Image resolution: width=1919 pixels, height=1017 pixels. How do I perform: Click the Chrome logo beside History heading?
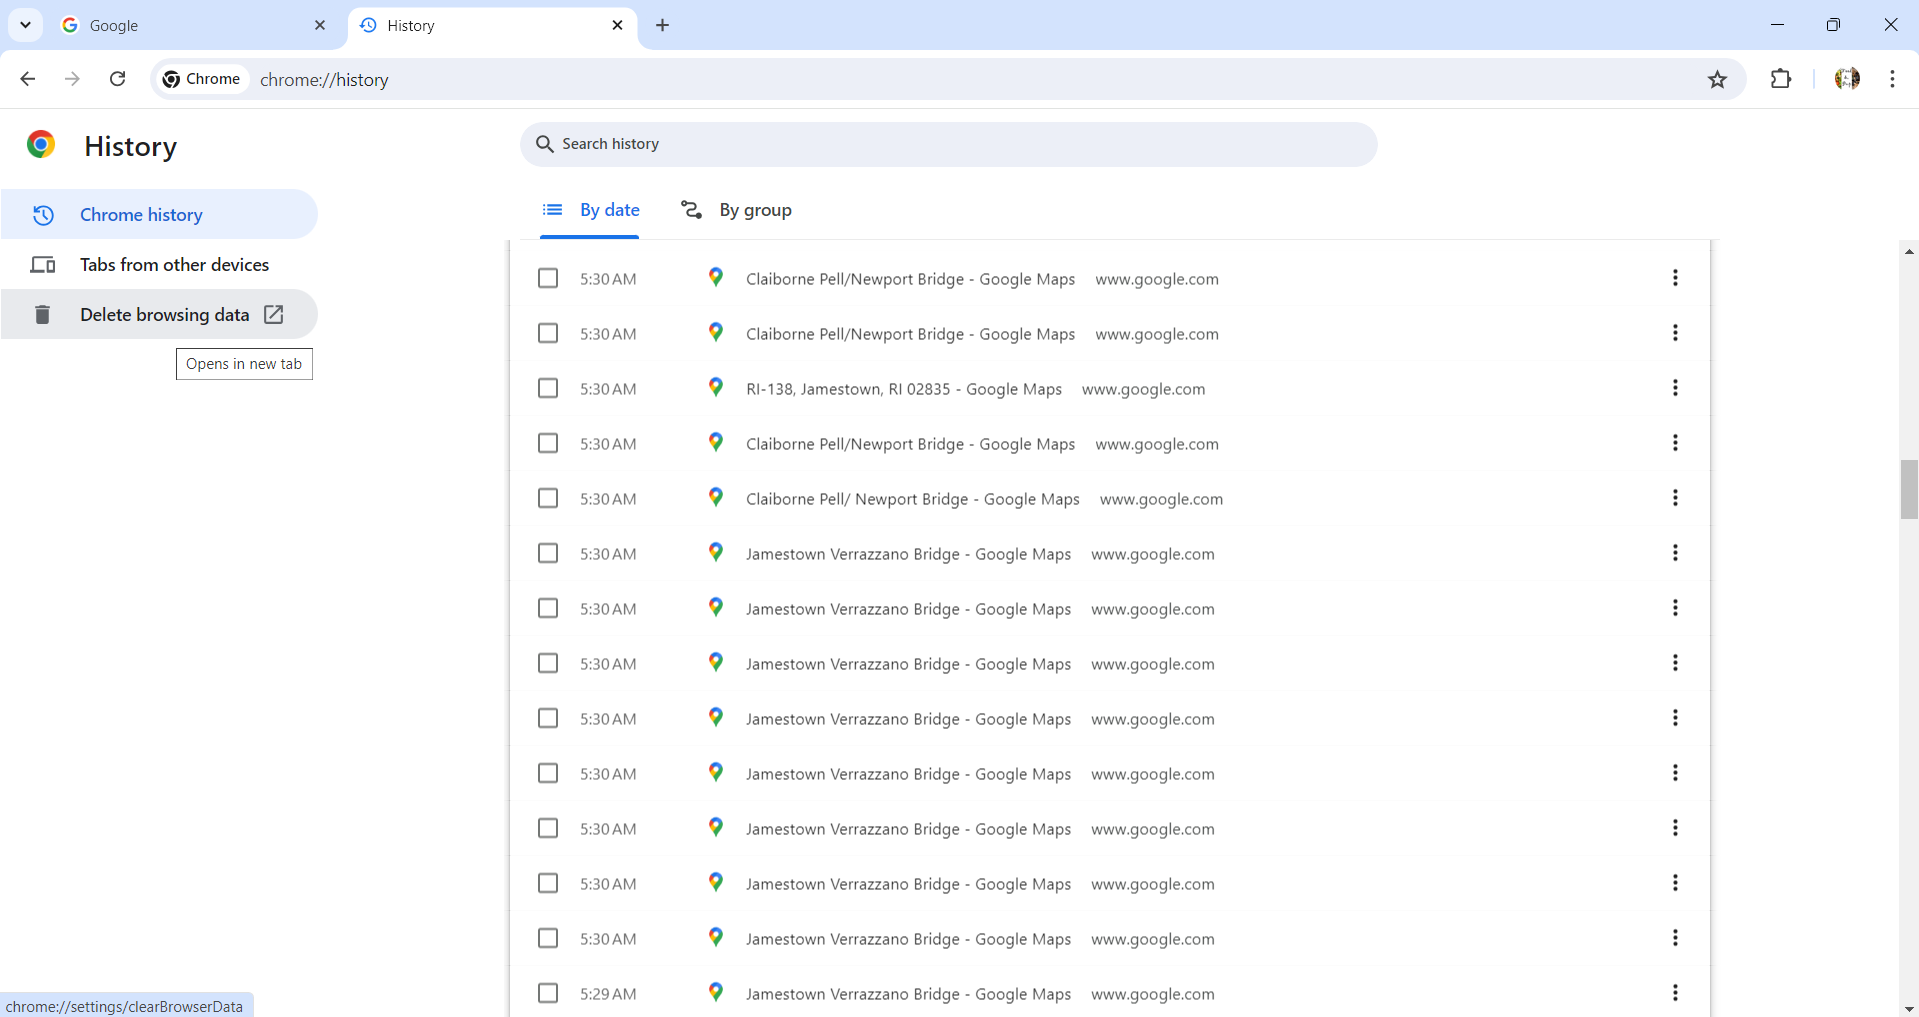41,145
